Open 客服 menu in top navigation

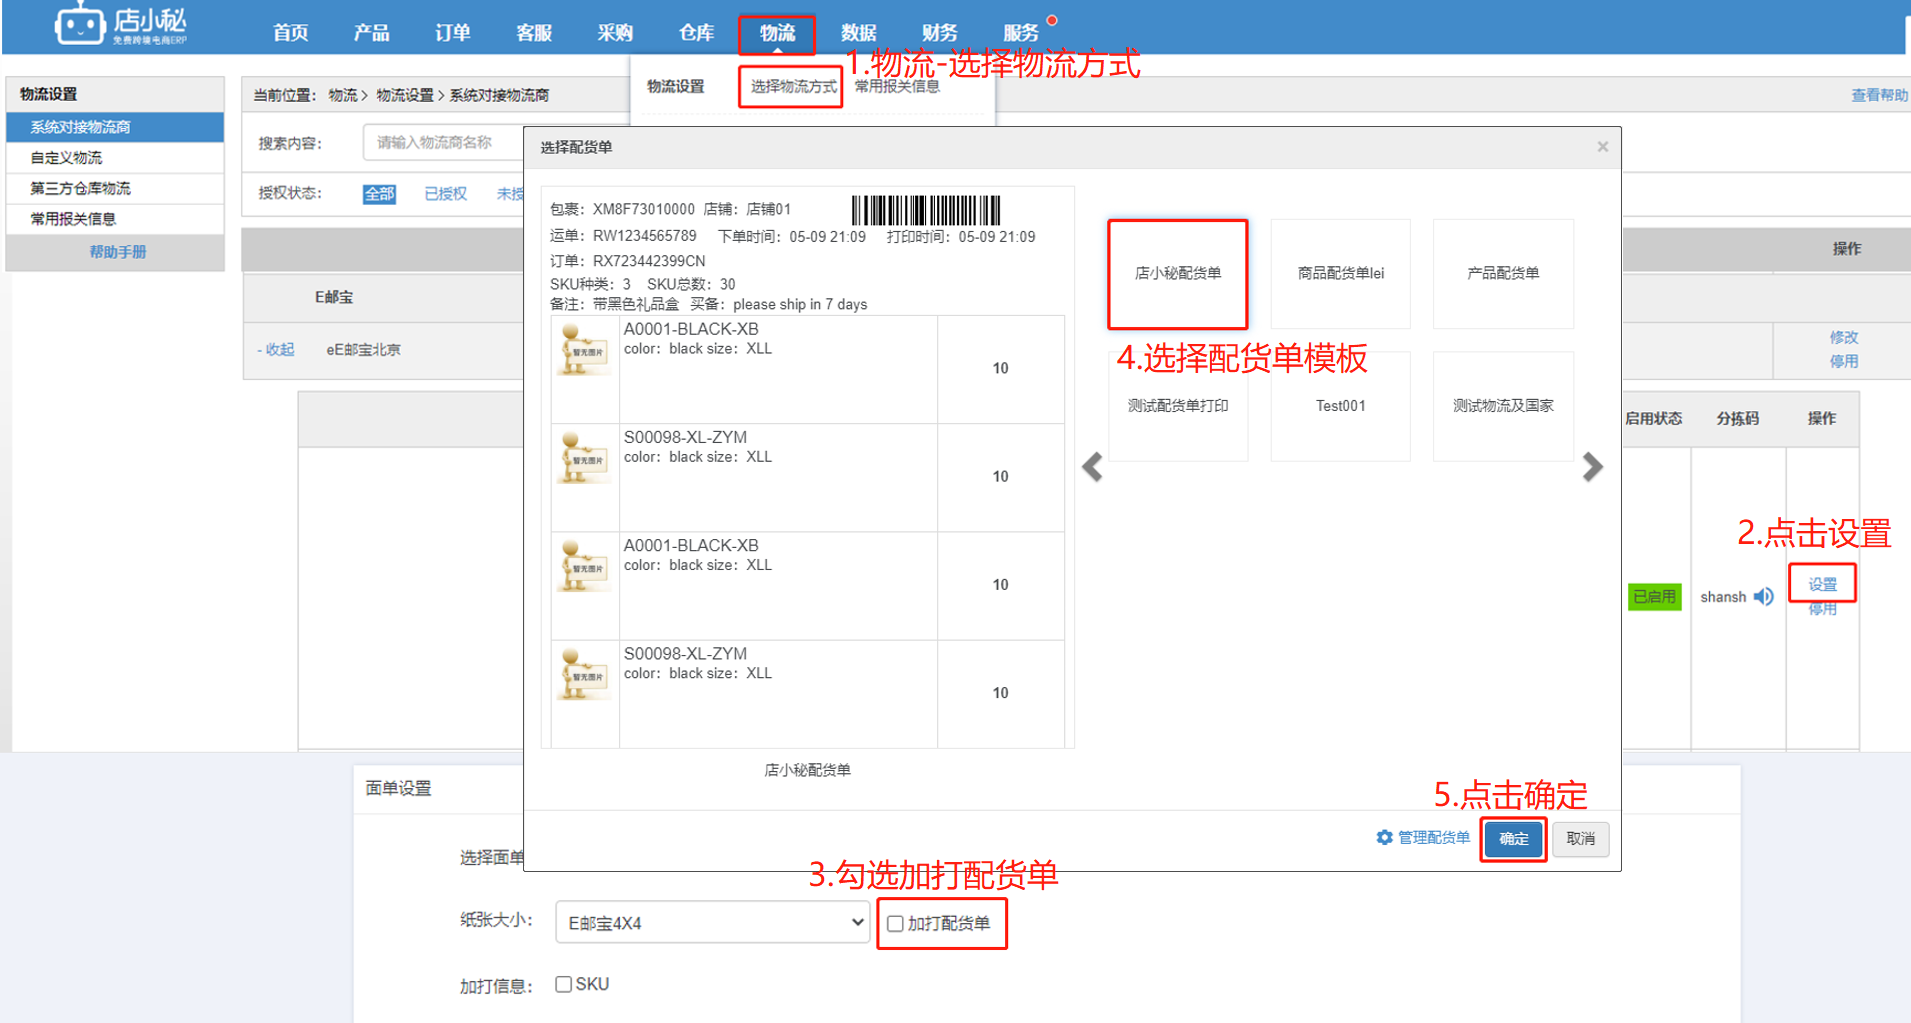click(x=534, y=33)
